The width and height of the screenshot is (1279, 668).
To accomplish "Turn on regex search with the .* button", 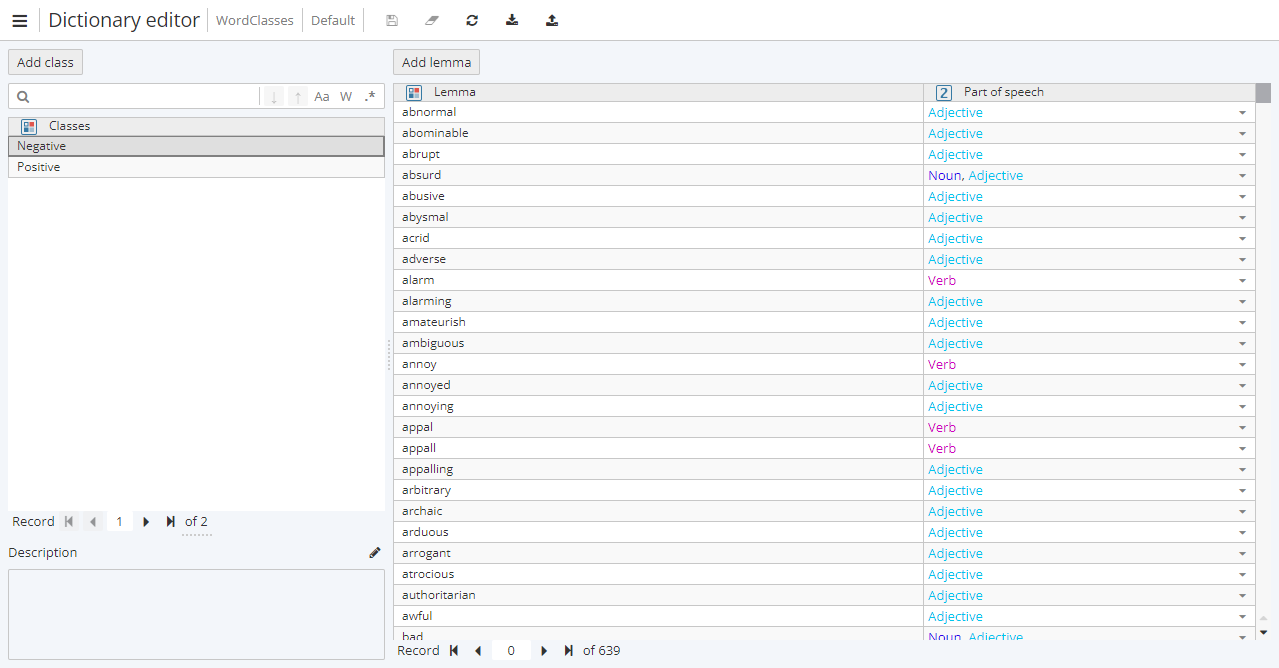I will (369, 96).
